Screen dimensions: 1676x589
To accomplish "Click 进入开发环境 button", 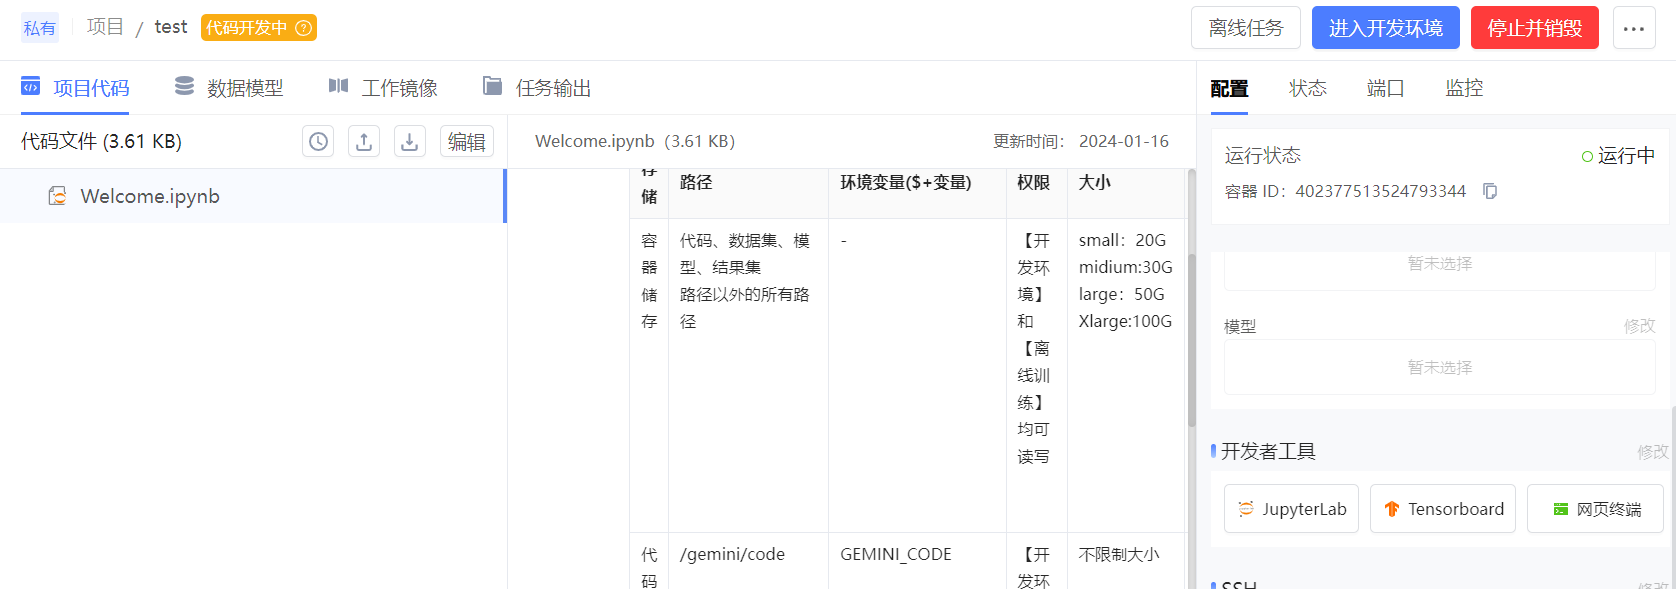I will coord(1385,28).
